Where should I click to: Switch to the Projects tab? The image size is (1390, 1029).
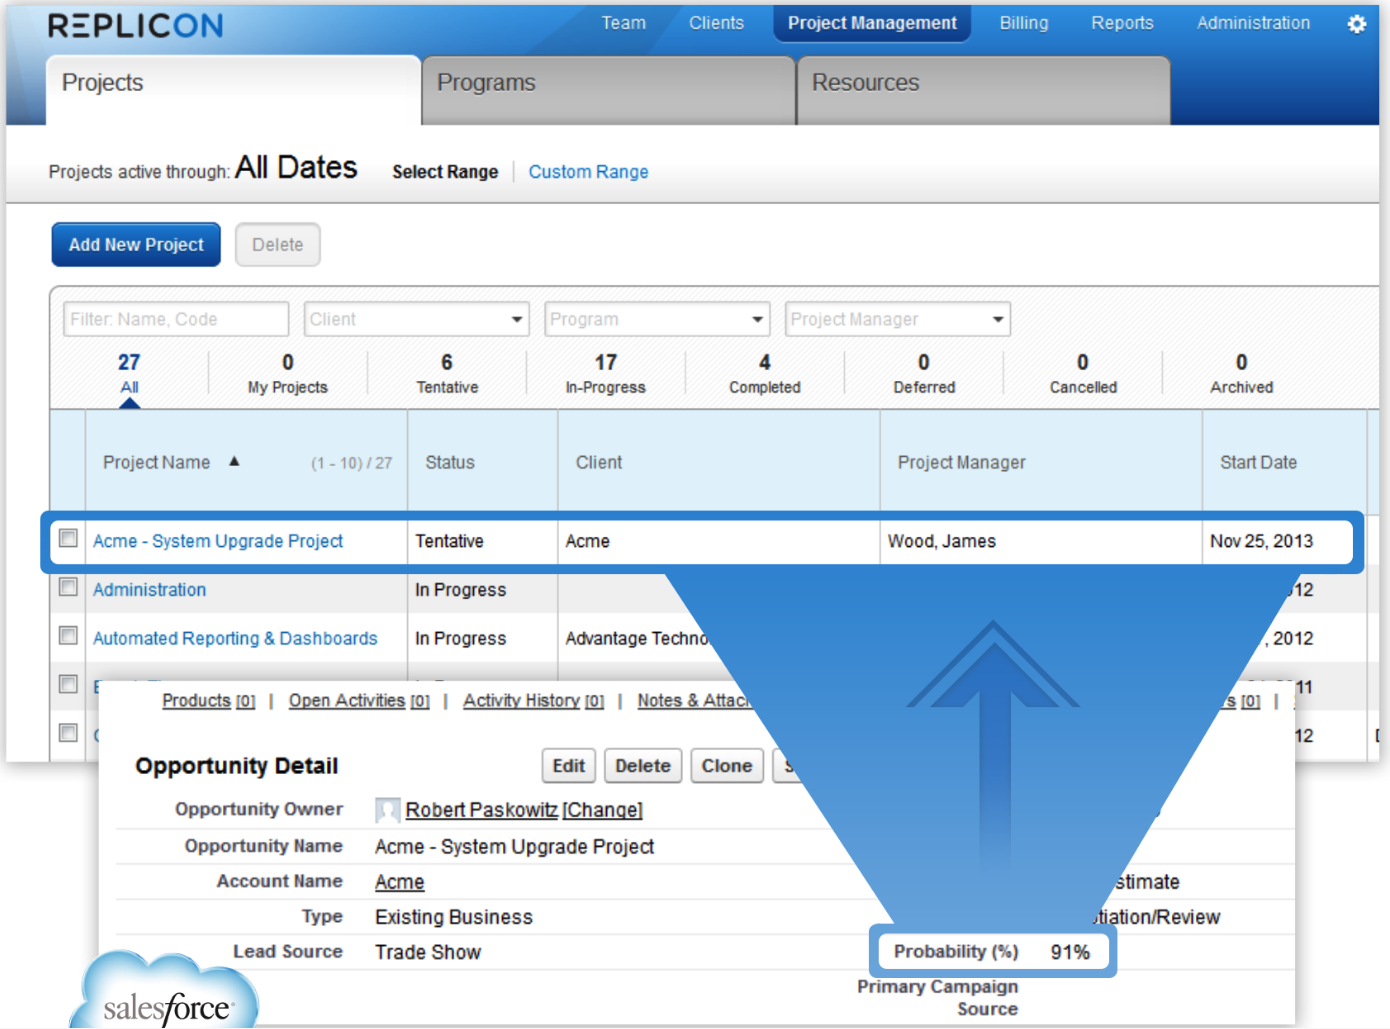pos(233,90)
